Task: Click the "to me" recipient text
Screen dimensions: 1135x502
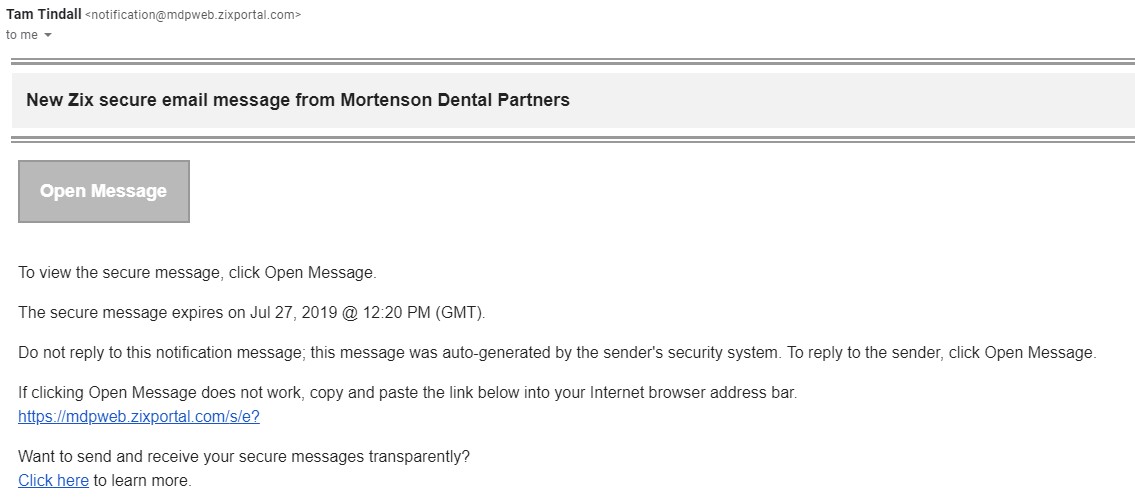Action: click(22, 35)
